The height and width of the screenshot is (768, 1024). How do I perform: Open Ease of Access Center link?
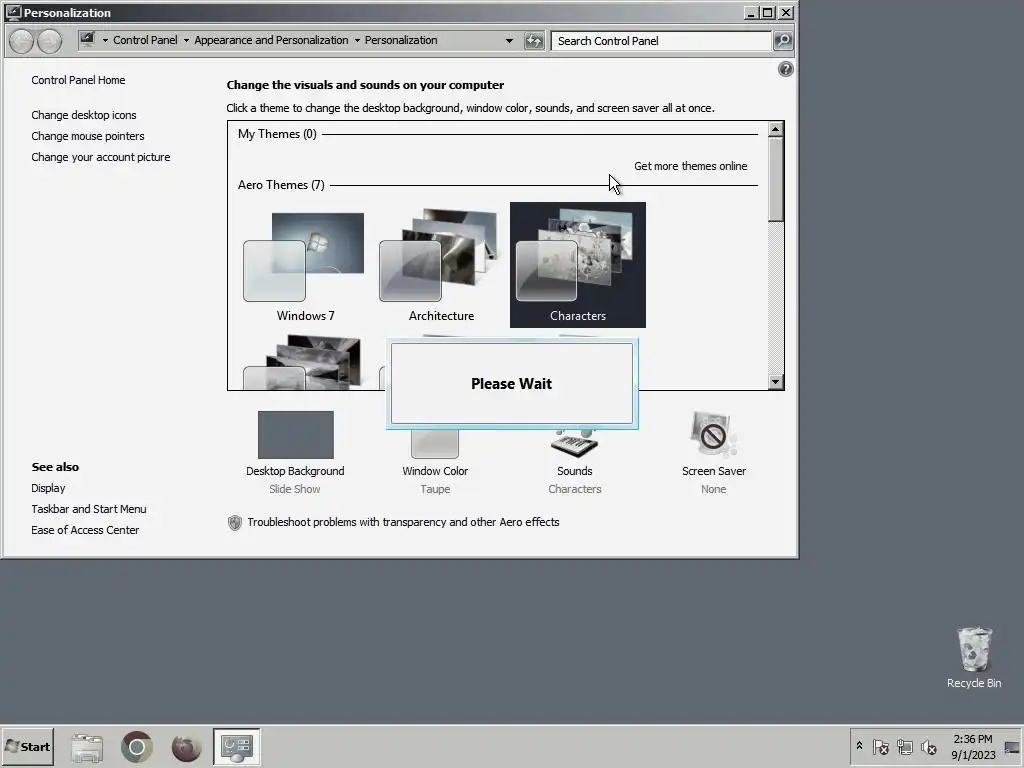(85, 530)
